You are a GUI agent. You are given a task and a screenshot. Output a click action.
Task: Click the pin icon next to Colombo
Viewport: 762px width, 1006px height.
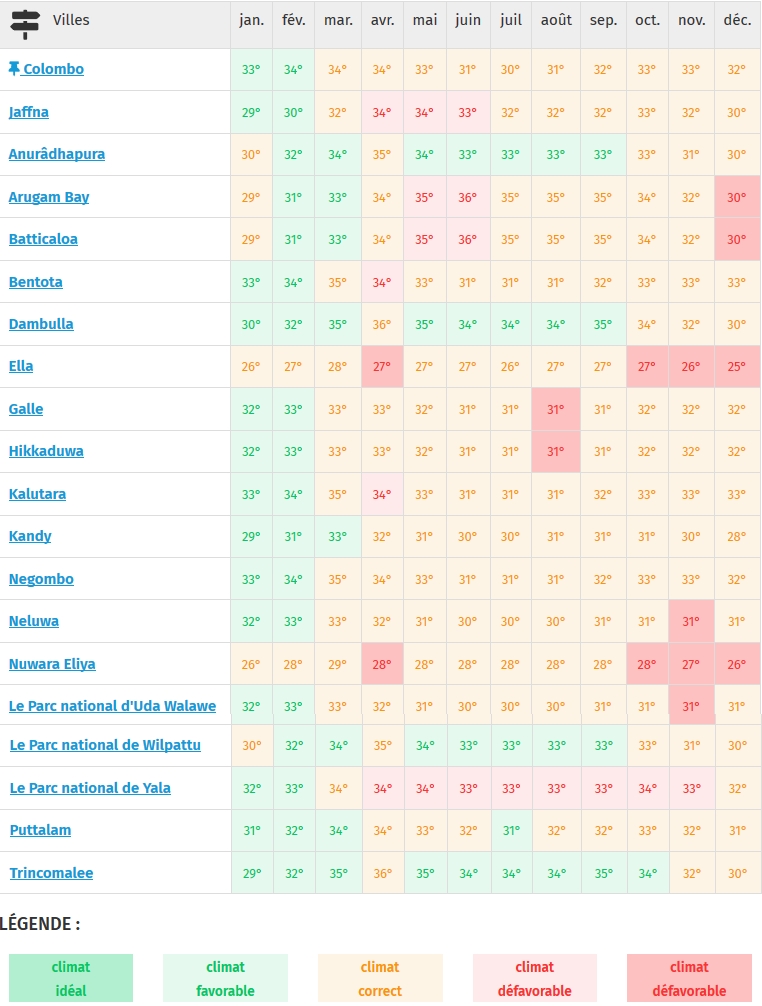(x=14, y=69)
